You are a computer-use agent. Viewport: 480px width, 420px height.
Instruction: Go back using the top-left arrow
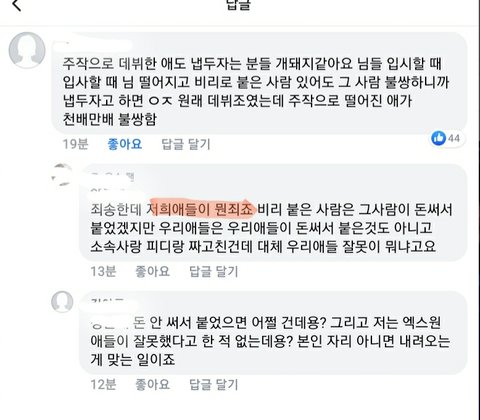click(16, 5)
